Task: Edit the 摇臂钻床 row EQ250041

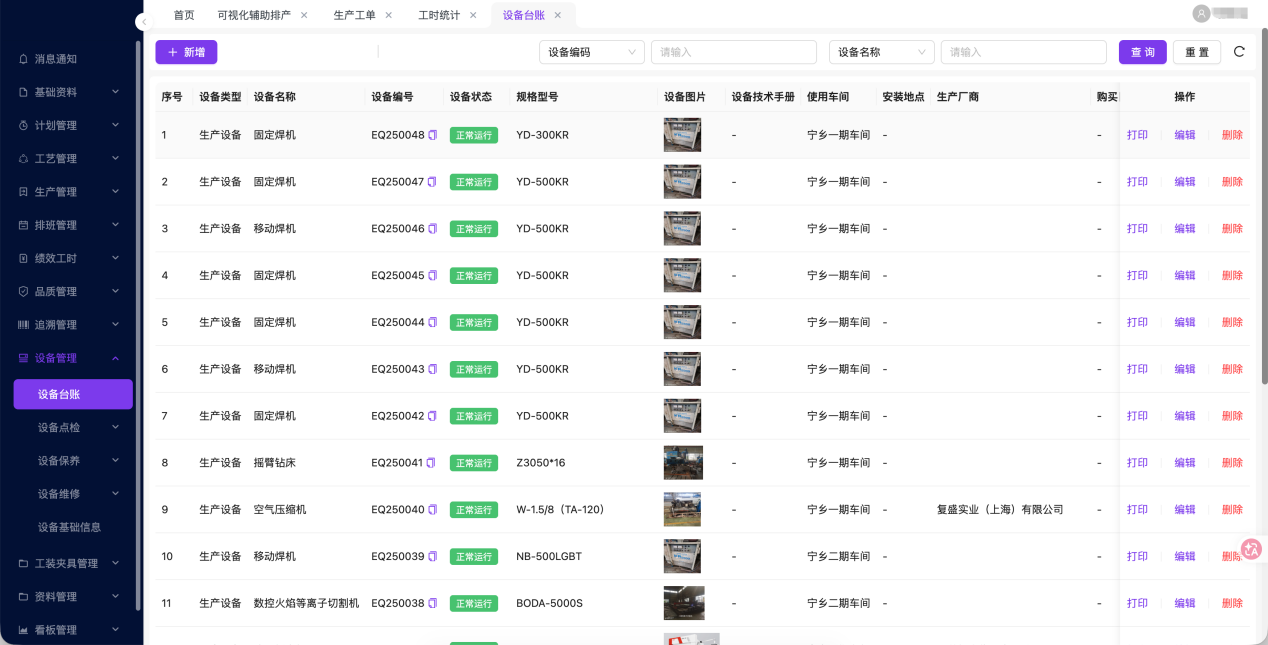Action: pos(1185,463)
